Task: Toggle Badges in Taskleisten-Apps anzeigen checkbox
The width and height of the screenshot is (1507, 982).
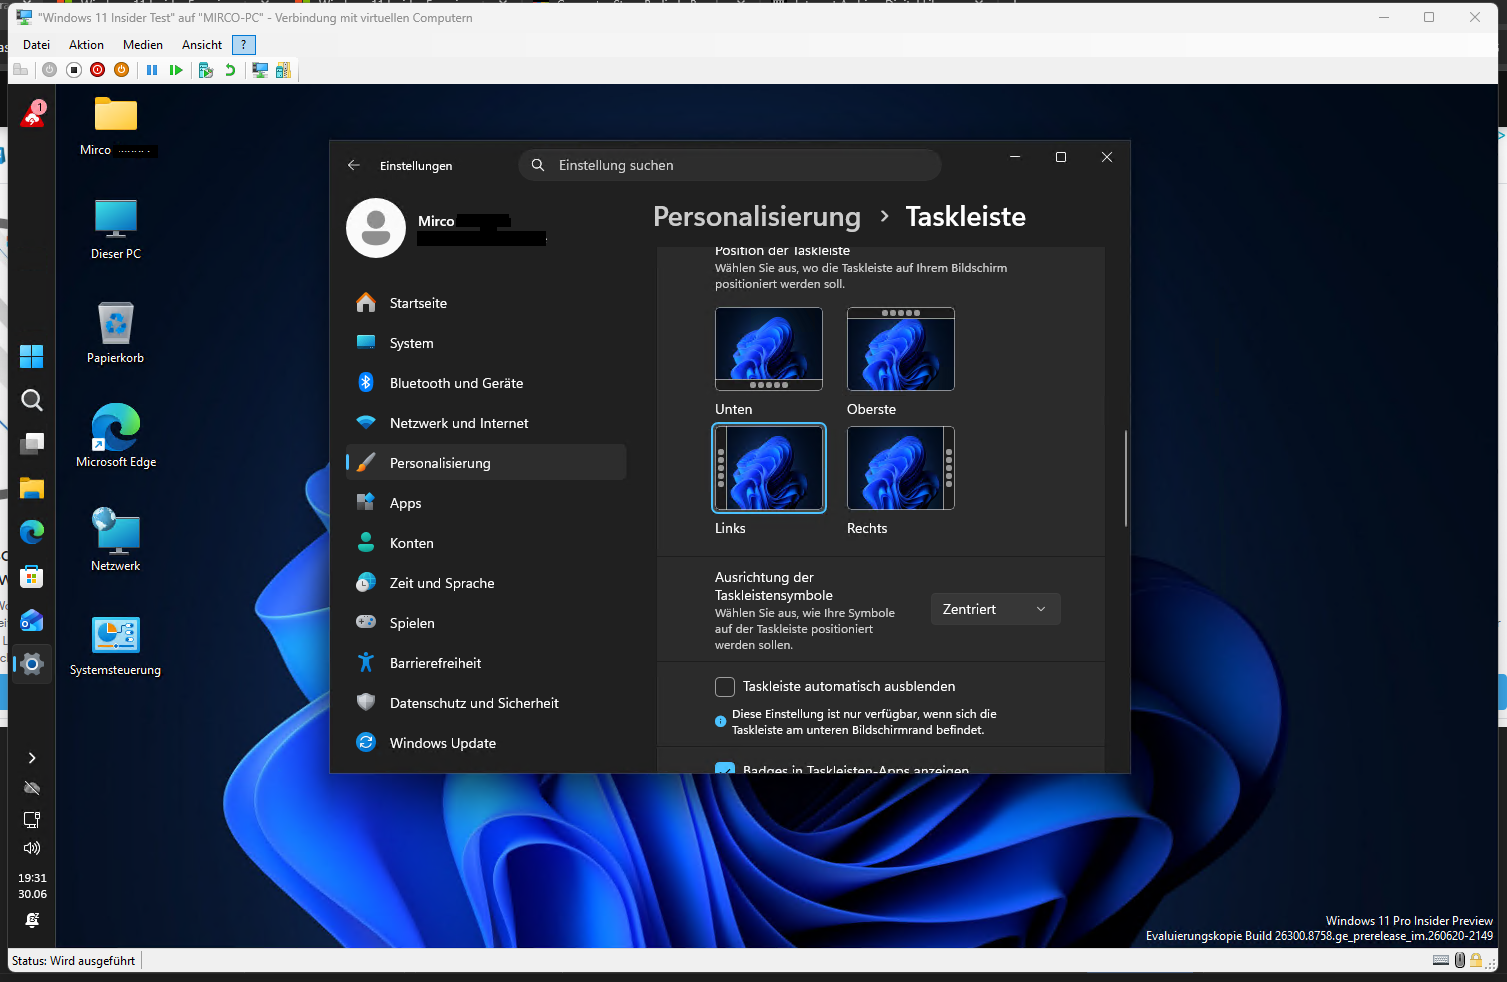Action: [725, 768]
